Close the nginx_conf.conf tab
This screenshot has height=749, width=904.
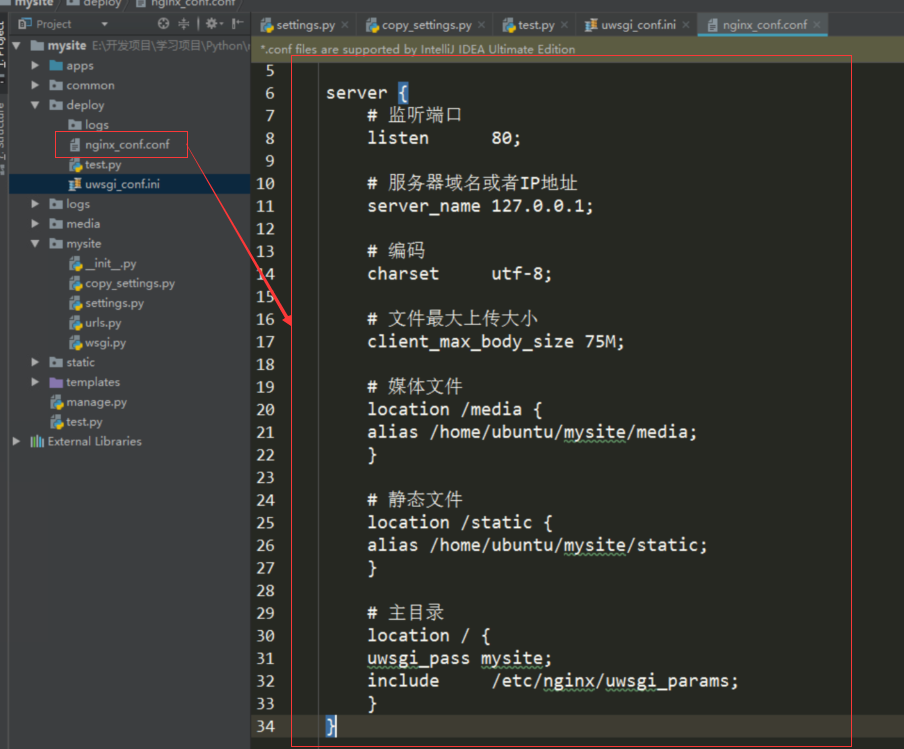816,24
